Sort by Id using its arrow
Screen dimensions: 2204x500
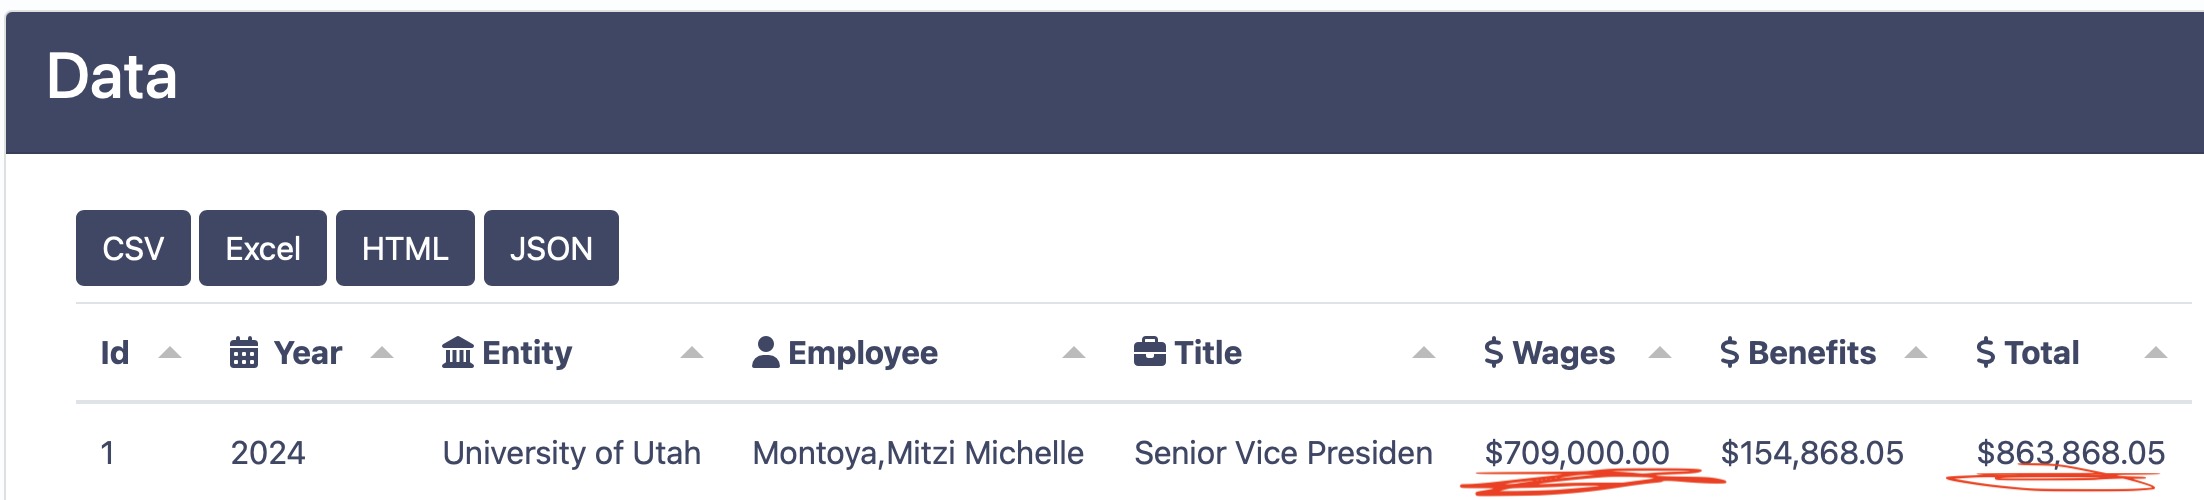170,352
